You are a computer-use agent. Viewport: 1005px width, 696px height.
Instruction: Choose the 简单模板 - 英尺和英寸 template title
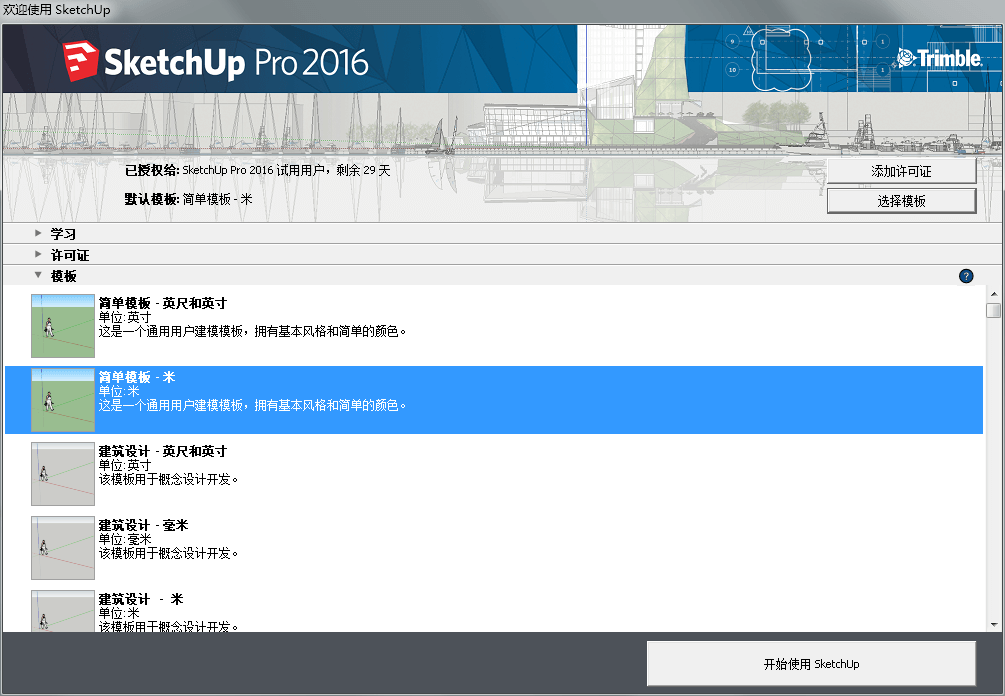162,303
